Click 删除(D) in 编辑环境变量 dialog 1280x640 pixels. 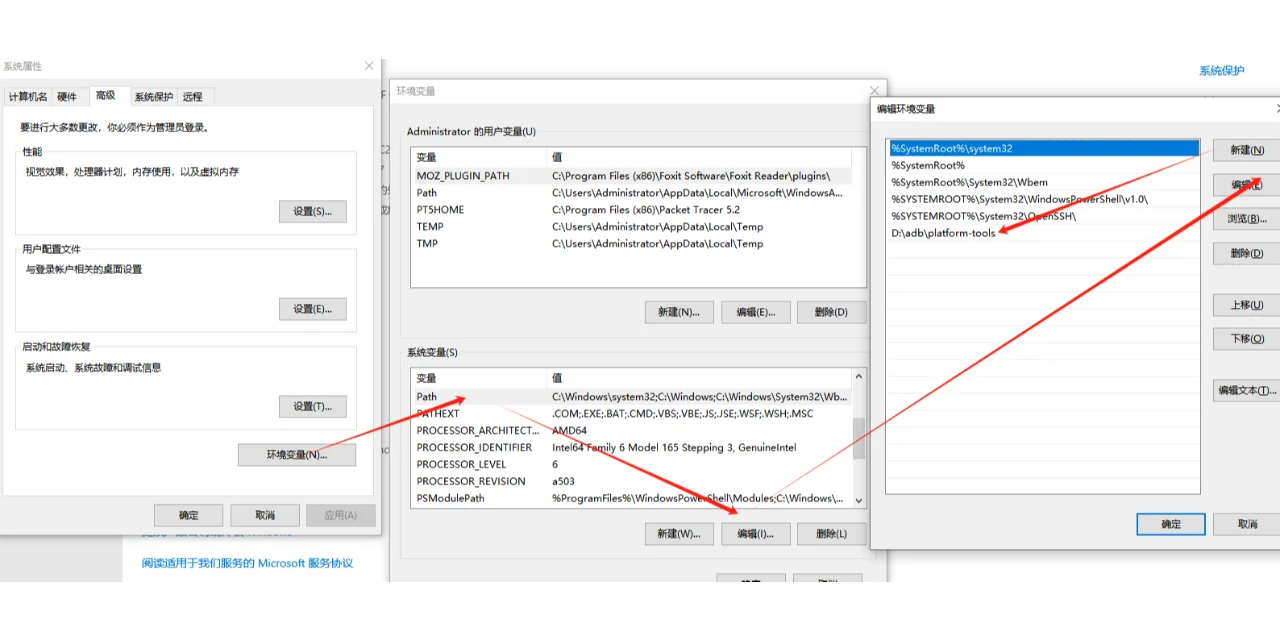click(1246, 254)
